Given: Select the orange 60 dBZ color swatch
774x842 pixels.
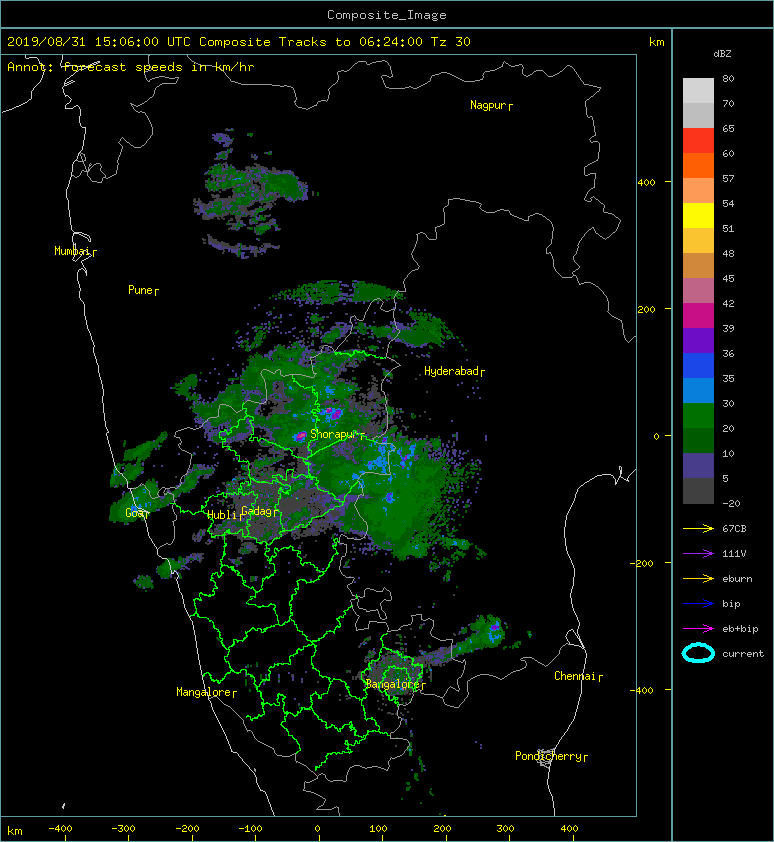Looking at the screenshot, I should pyautogui.click(x=698, y=165).
